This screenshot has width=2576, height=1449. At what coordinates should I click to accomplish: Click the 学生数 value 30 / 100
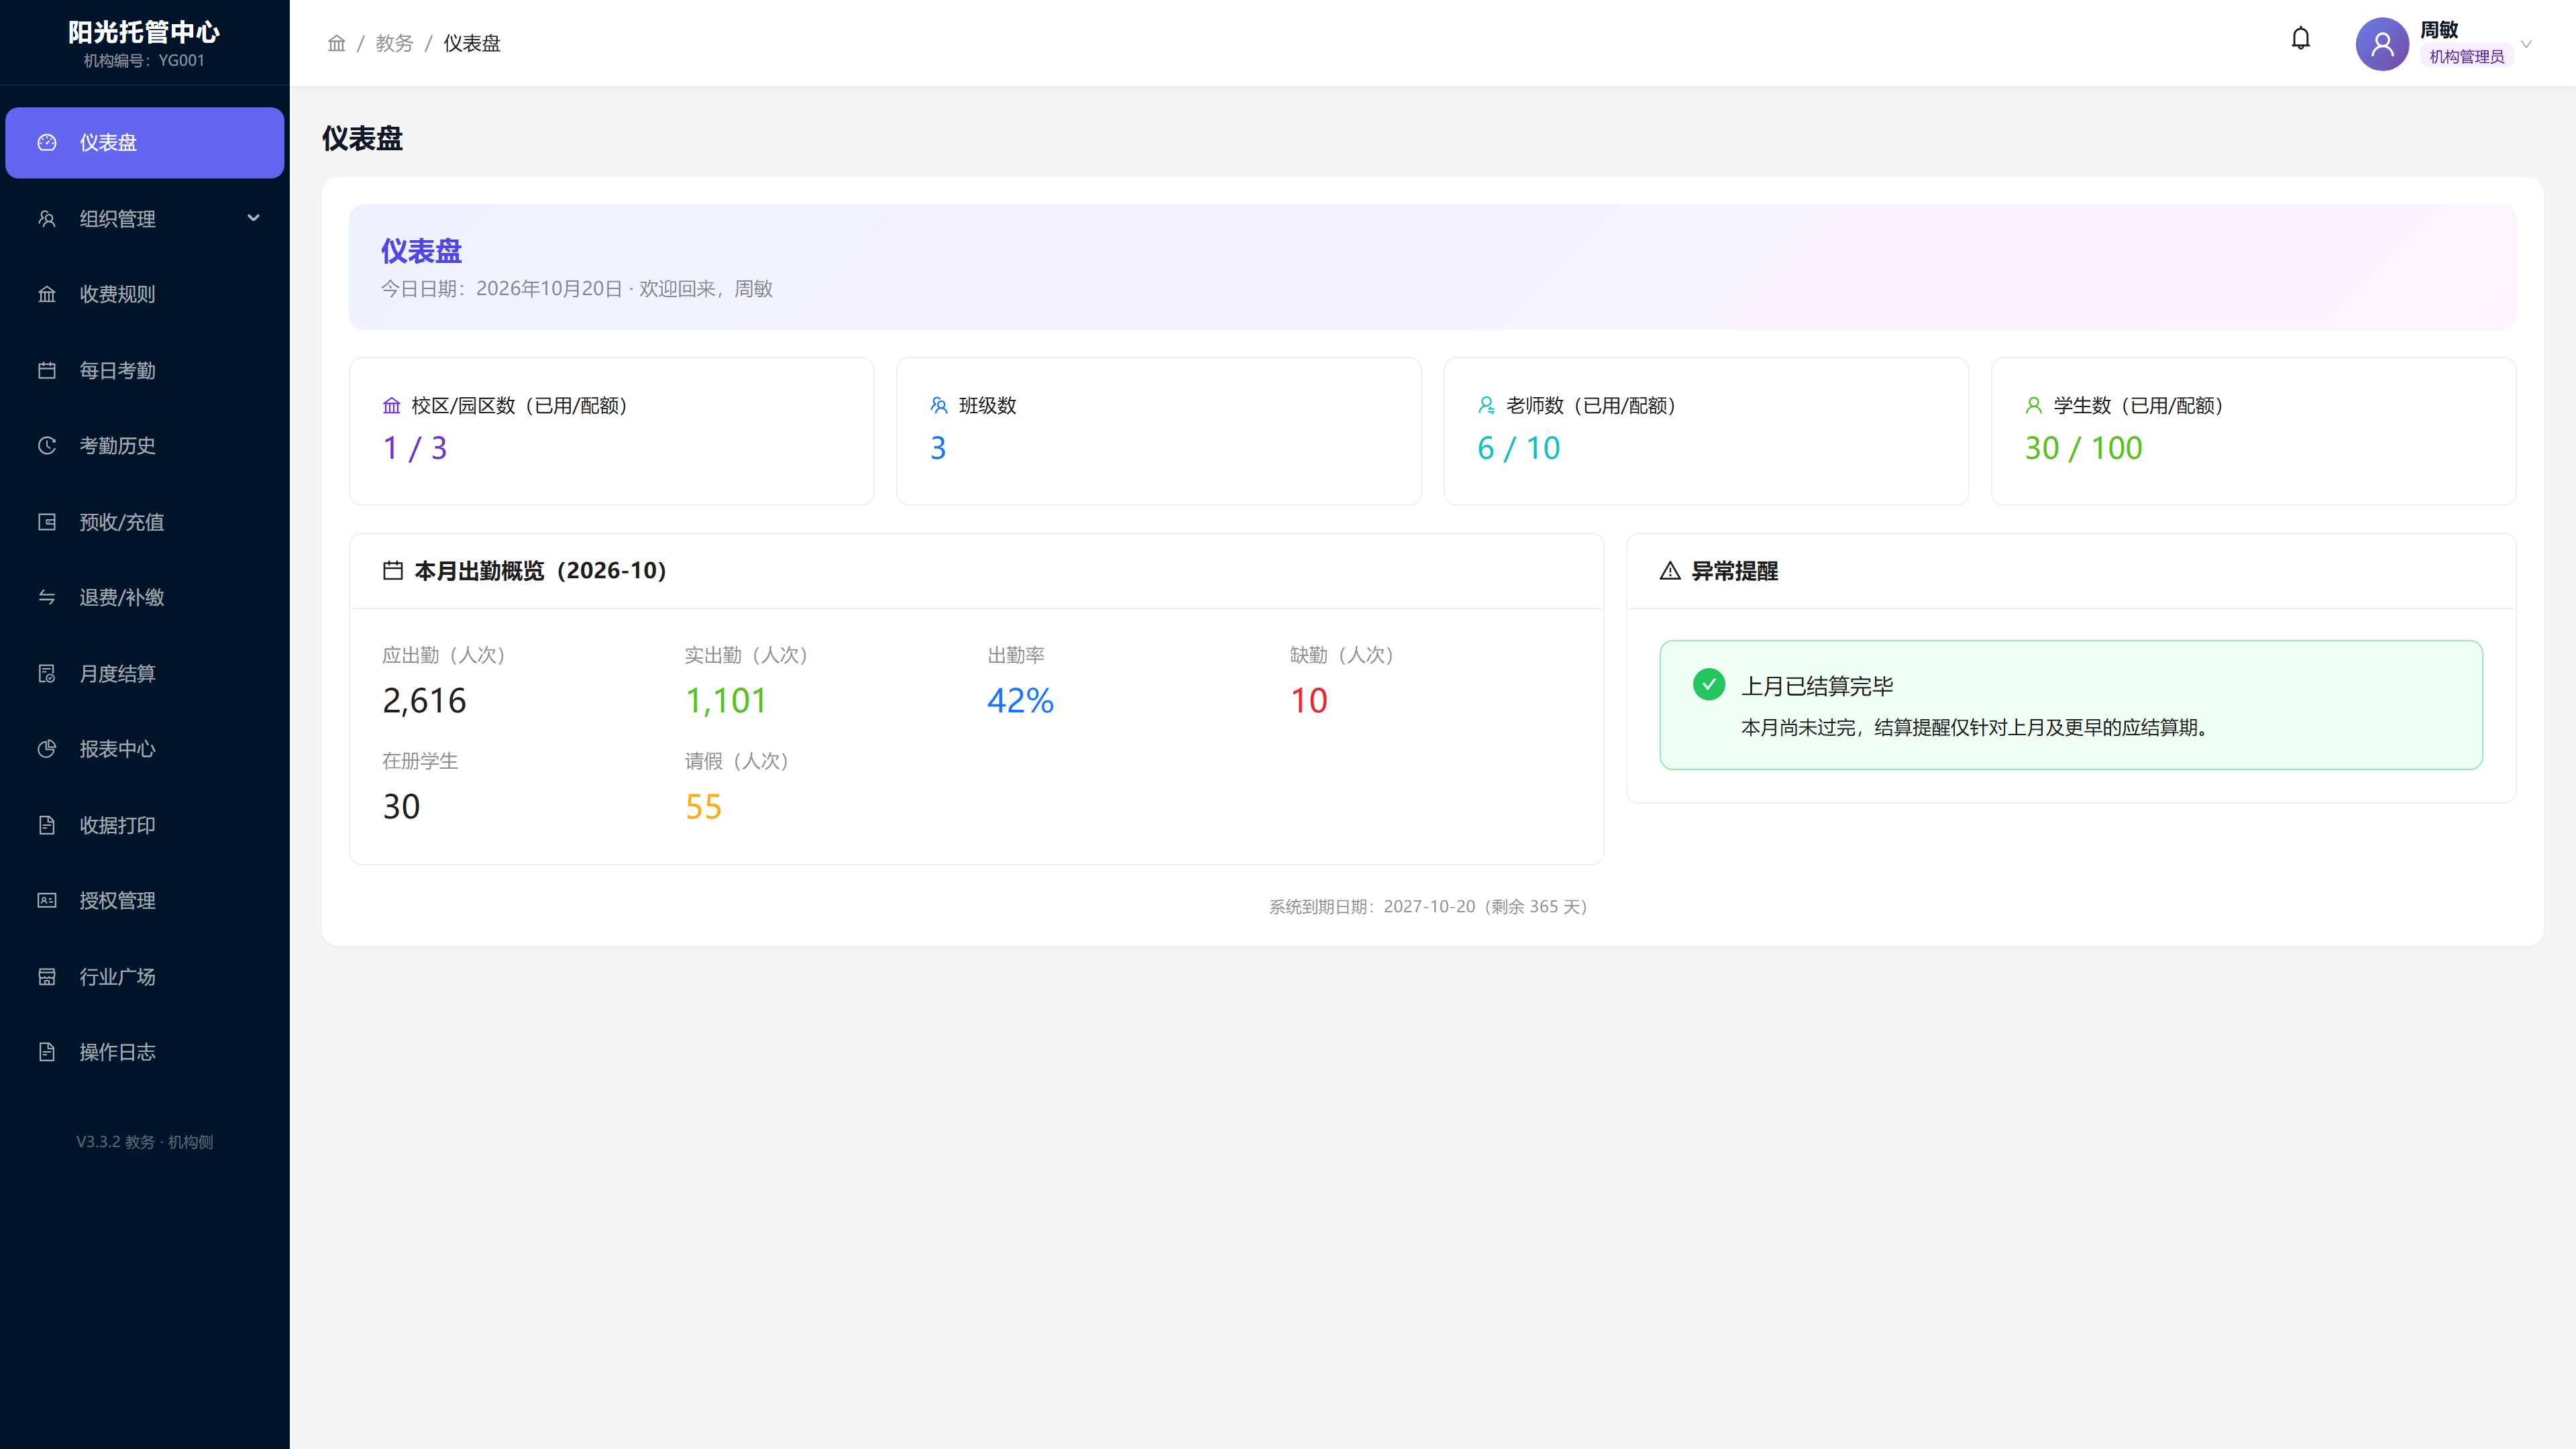pyautogui.click(x=2083, y=448)
